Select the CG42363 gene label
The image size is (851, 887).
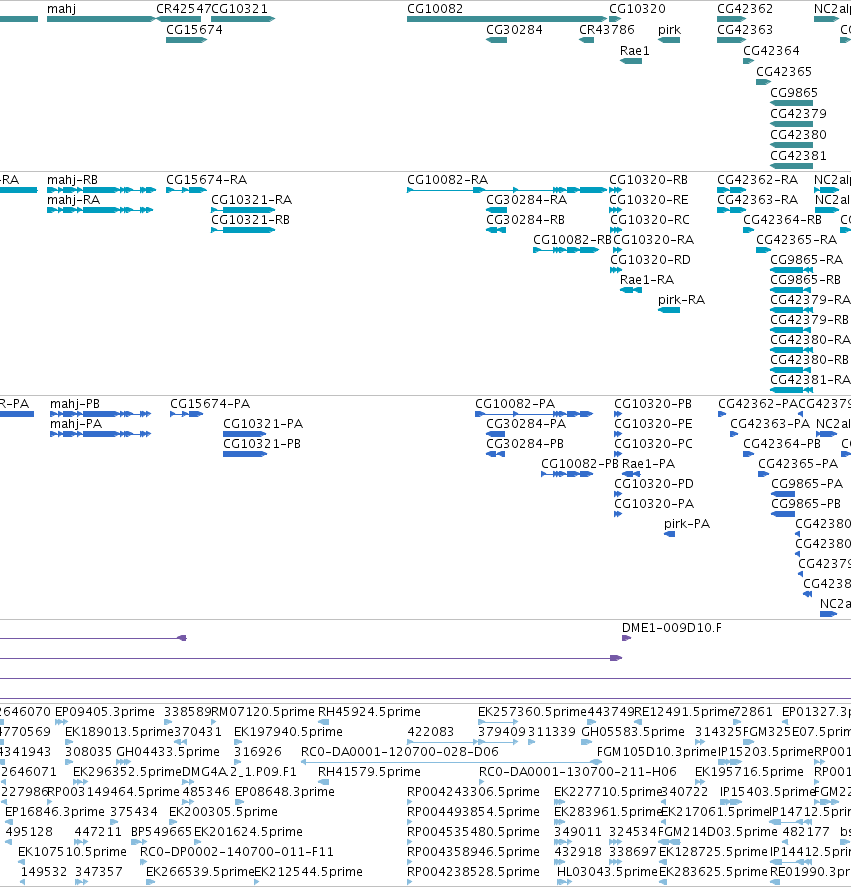(745, 29)
